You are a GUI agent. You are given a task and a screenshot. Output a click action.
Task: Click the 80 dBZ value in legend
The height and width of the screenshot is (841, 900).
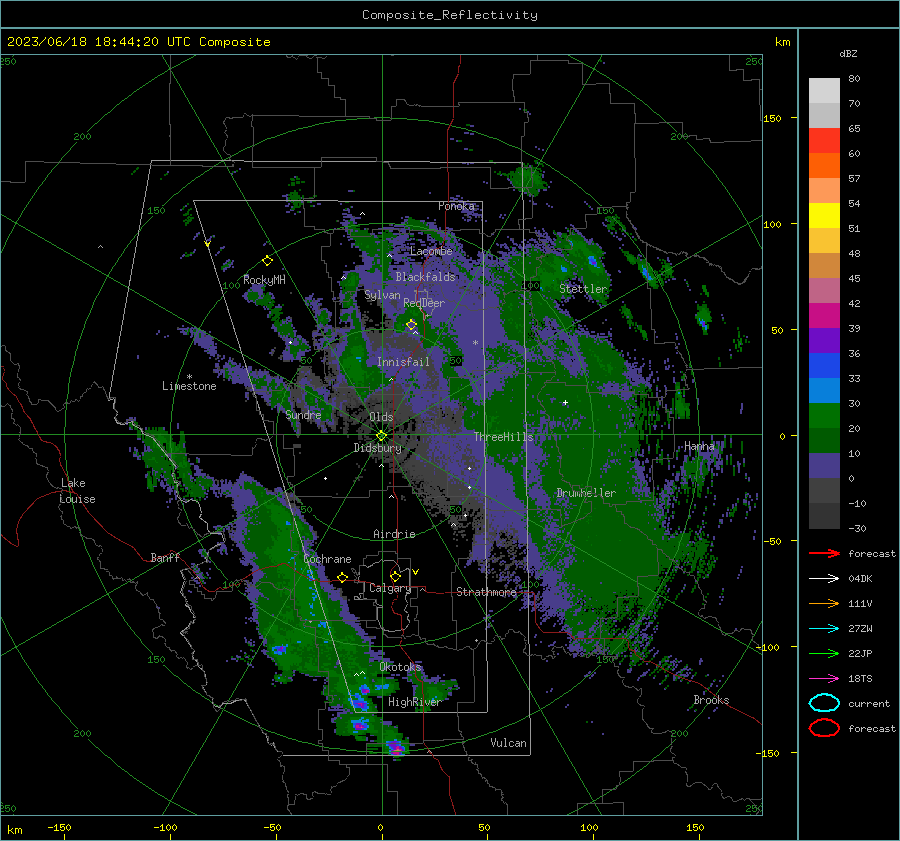click(854, 79)
